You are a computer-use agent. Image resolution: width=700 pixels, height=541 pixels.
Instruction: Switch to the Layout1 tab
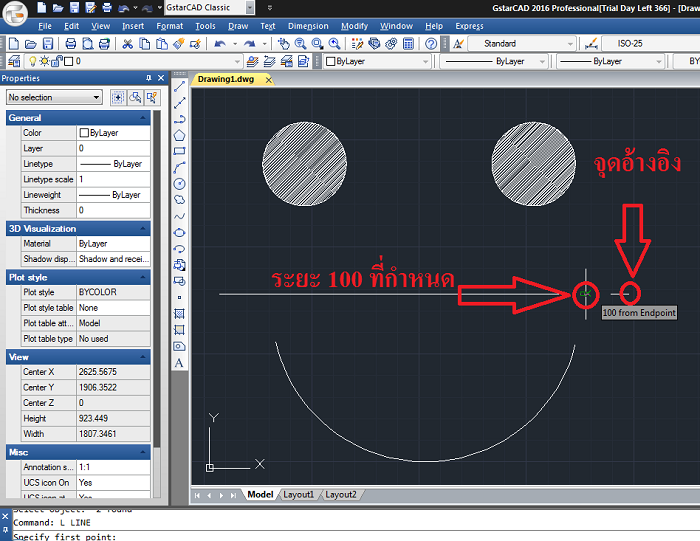298,494
